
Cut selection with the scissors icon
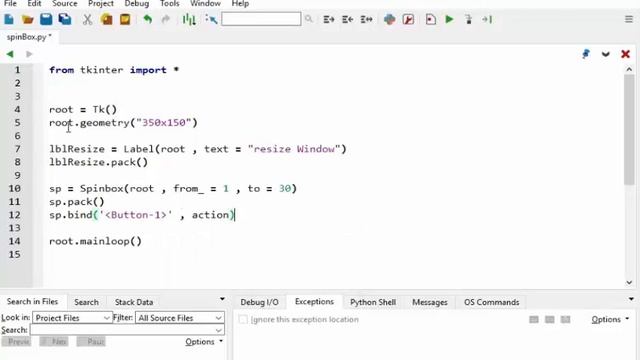point(87,19)
